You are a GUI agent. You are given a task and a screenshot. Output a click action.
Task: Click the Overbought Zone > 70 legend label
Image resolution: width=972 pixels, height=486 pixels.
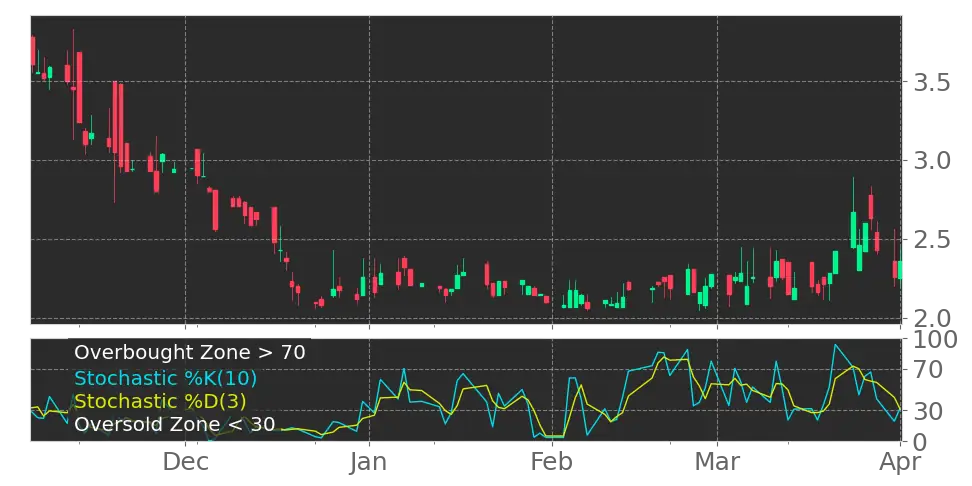click(x=189, y=353)
